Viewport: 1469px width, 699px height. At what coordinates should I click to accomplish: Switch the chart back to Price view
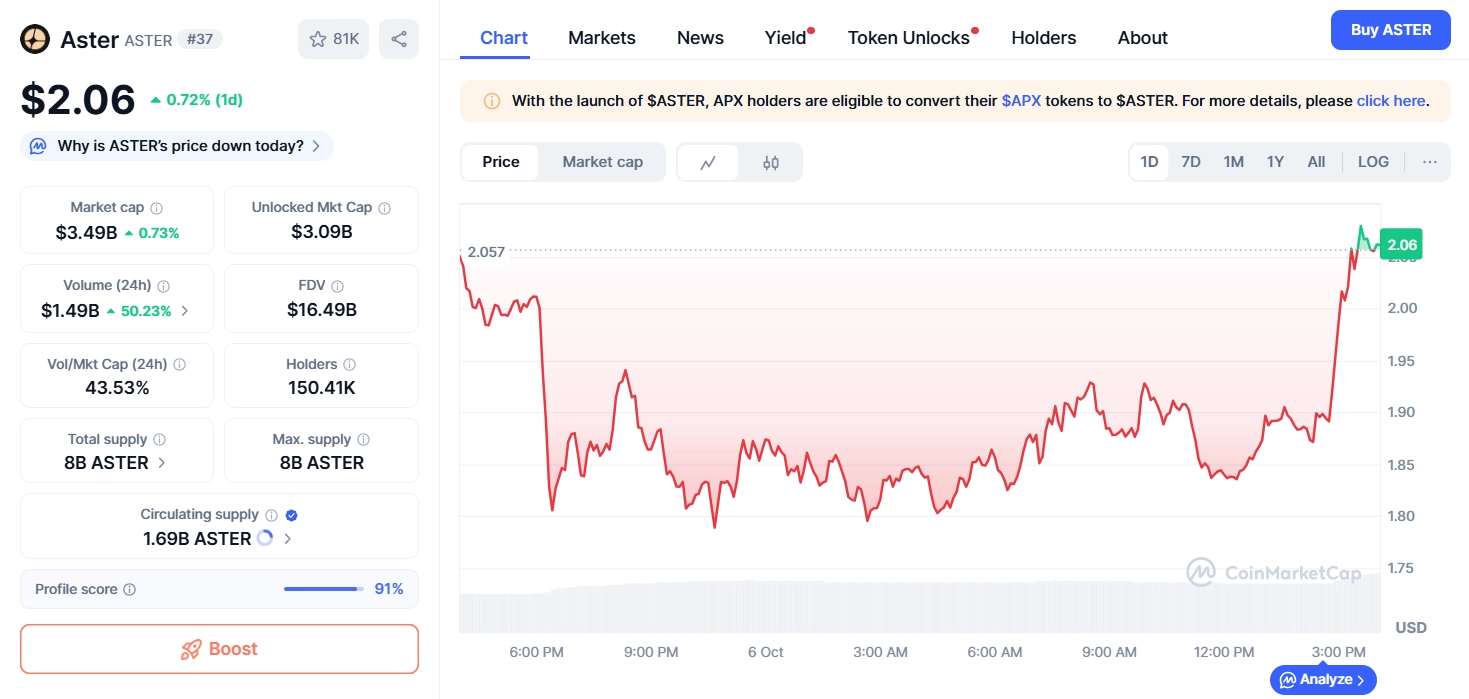(500, 161)
